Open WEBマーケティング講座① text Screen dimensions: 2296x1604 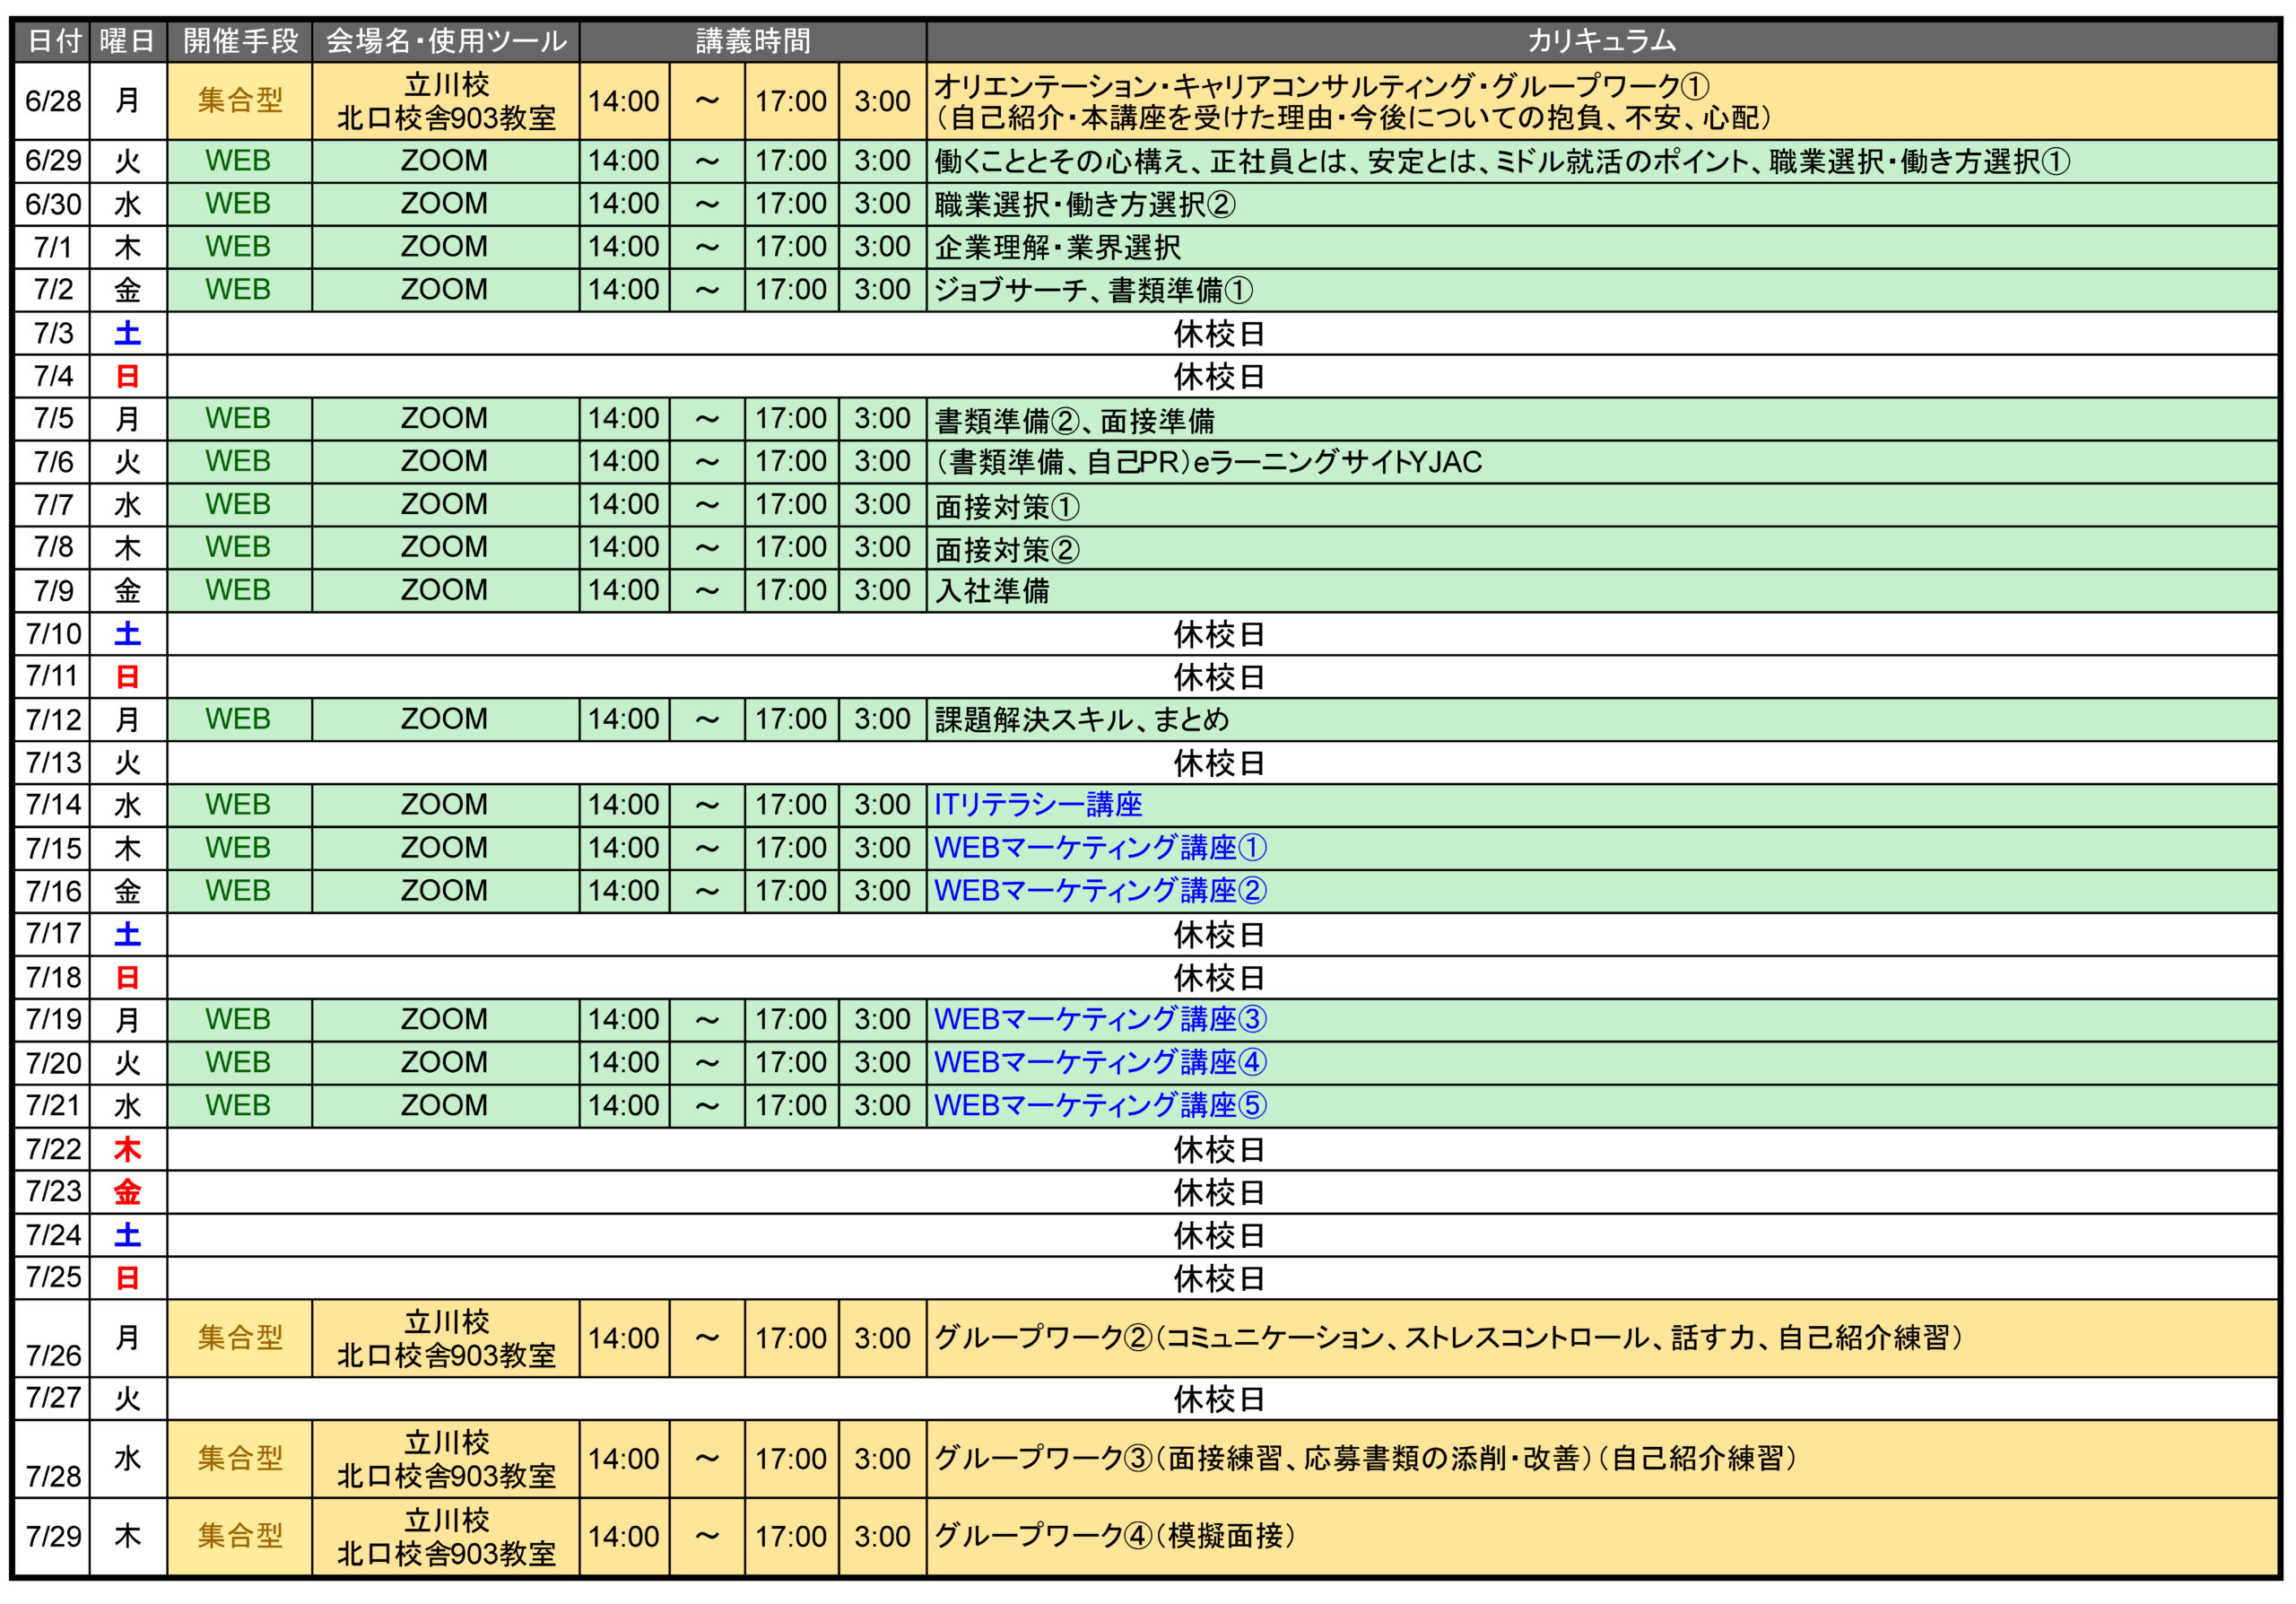coord(1100,848)
